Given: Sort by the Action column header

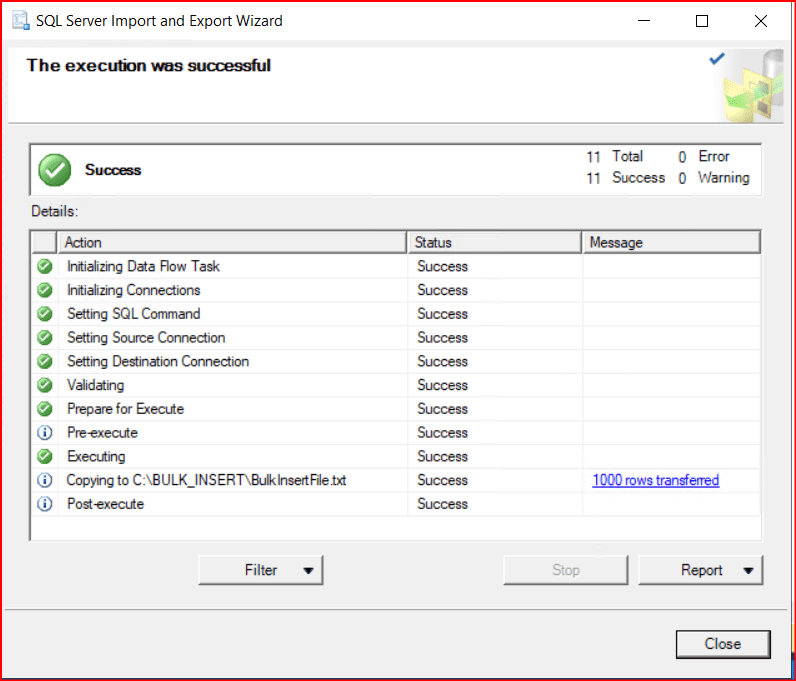Looking at the screenshot, I should pos(234,242).
